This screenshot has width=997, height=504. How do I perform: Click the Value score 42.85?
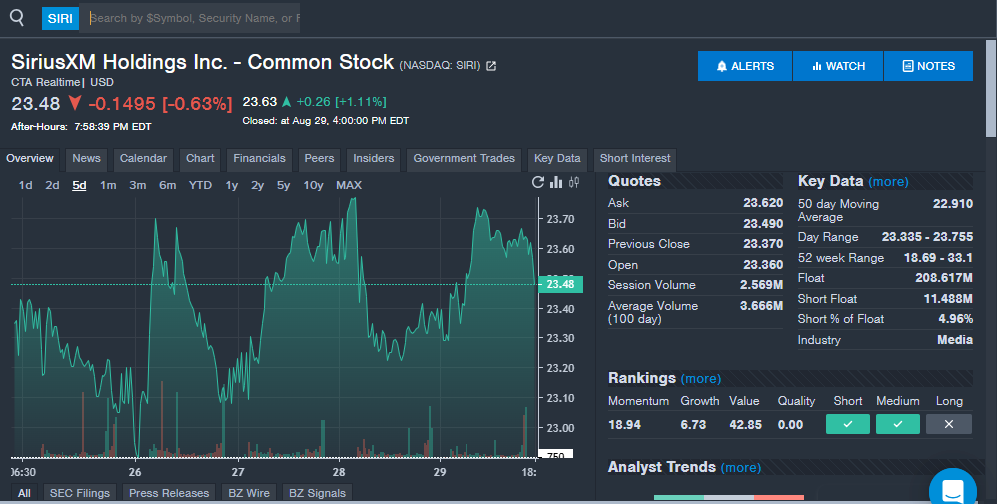[746, 425]
